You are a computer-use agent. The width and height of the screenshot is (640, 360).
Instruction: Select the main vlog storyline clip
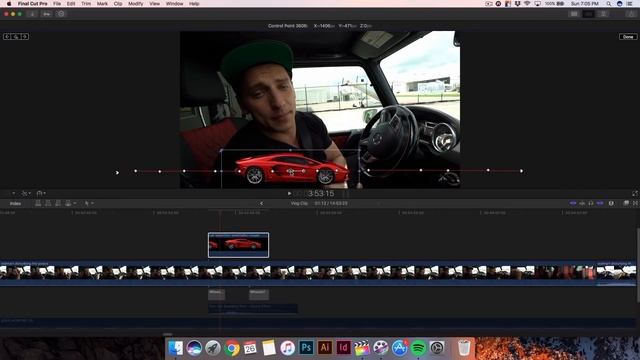tap(298, 273)
